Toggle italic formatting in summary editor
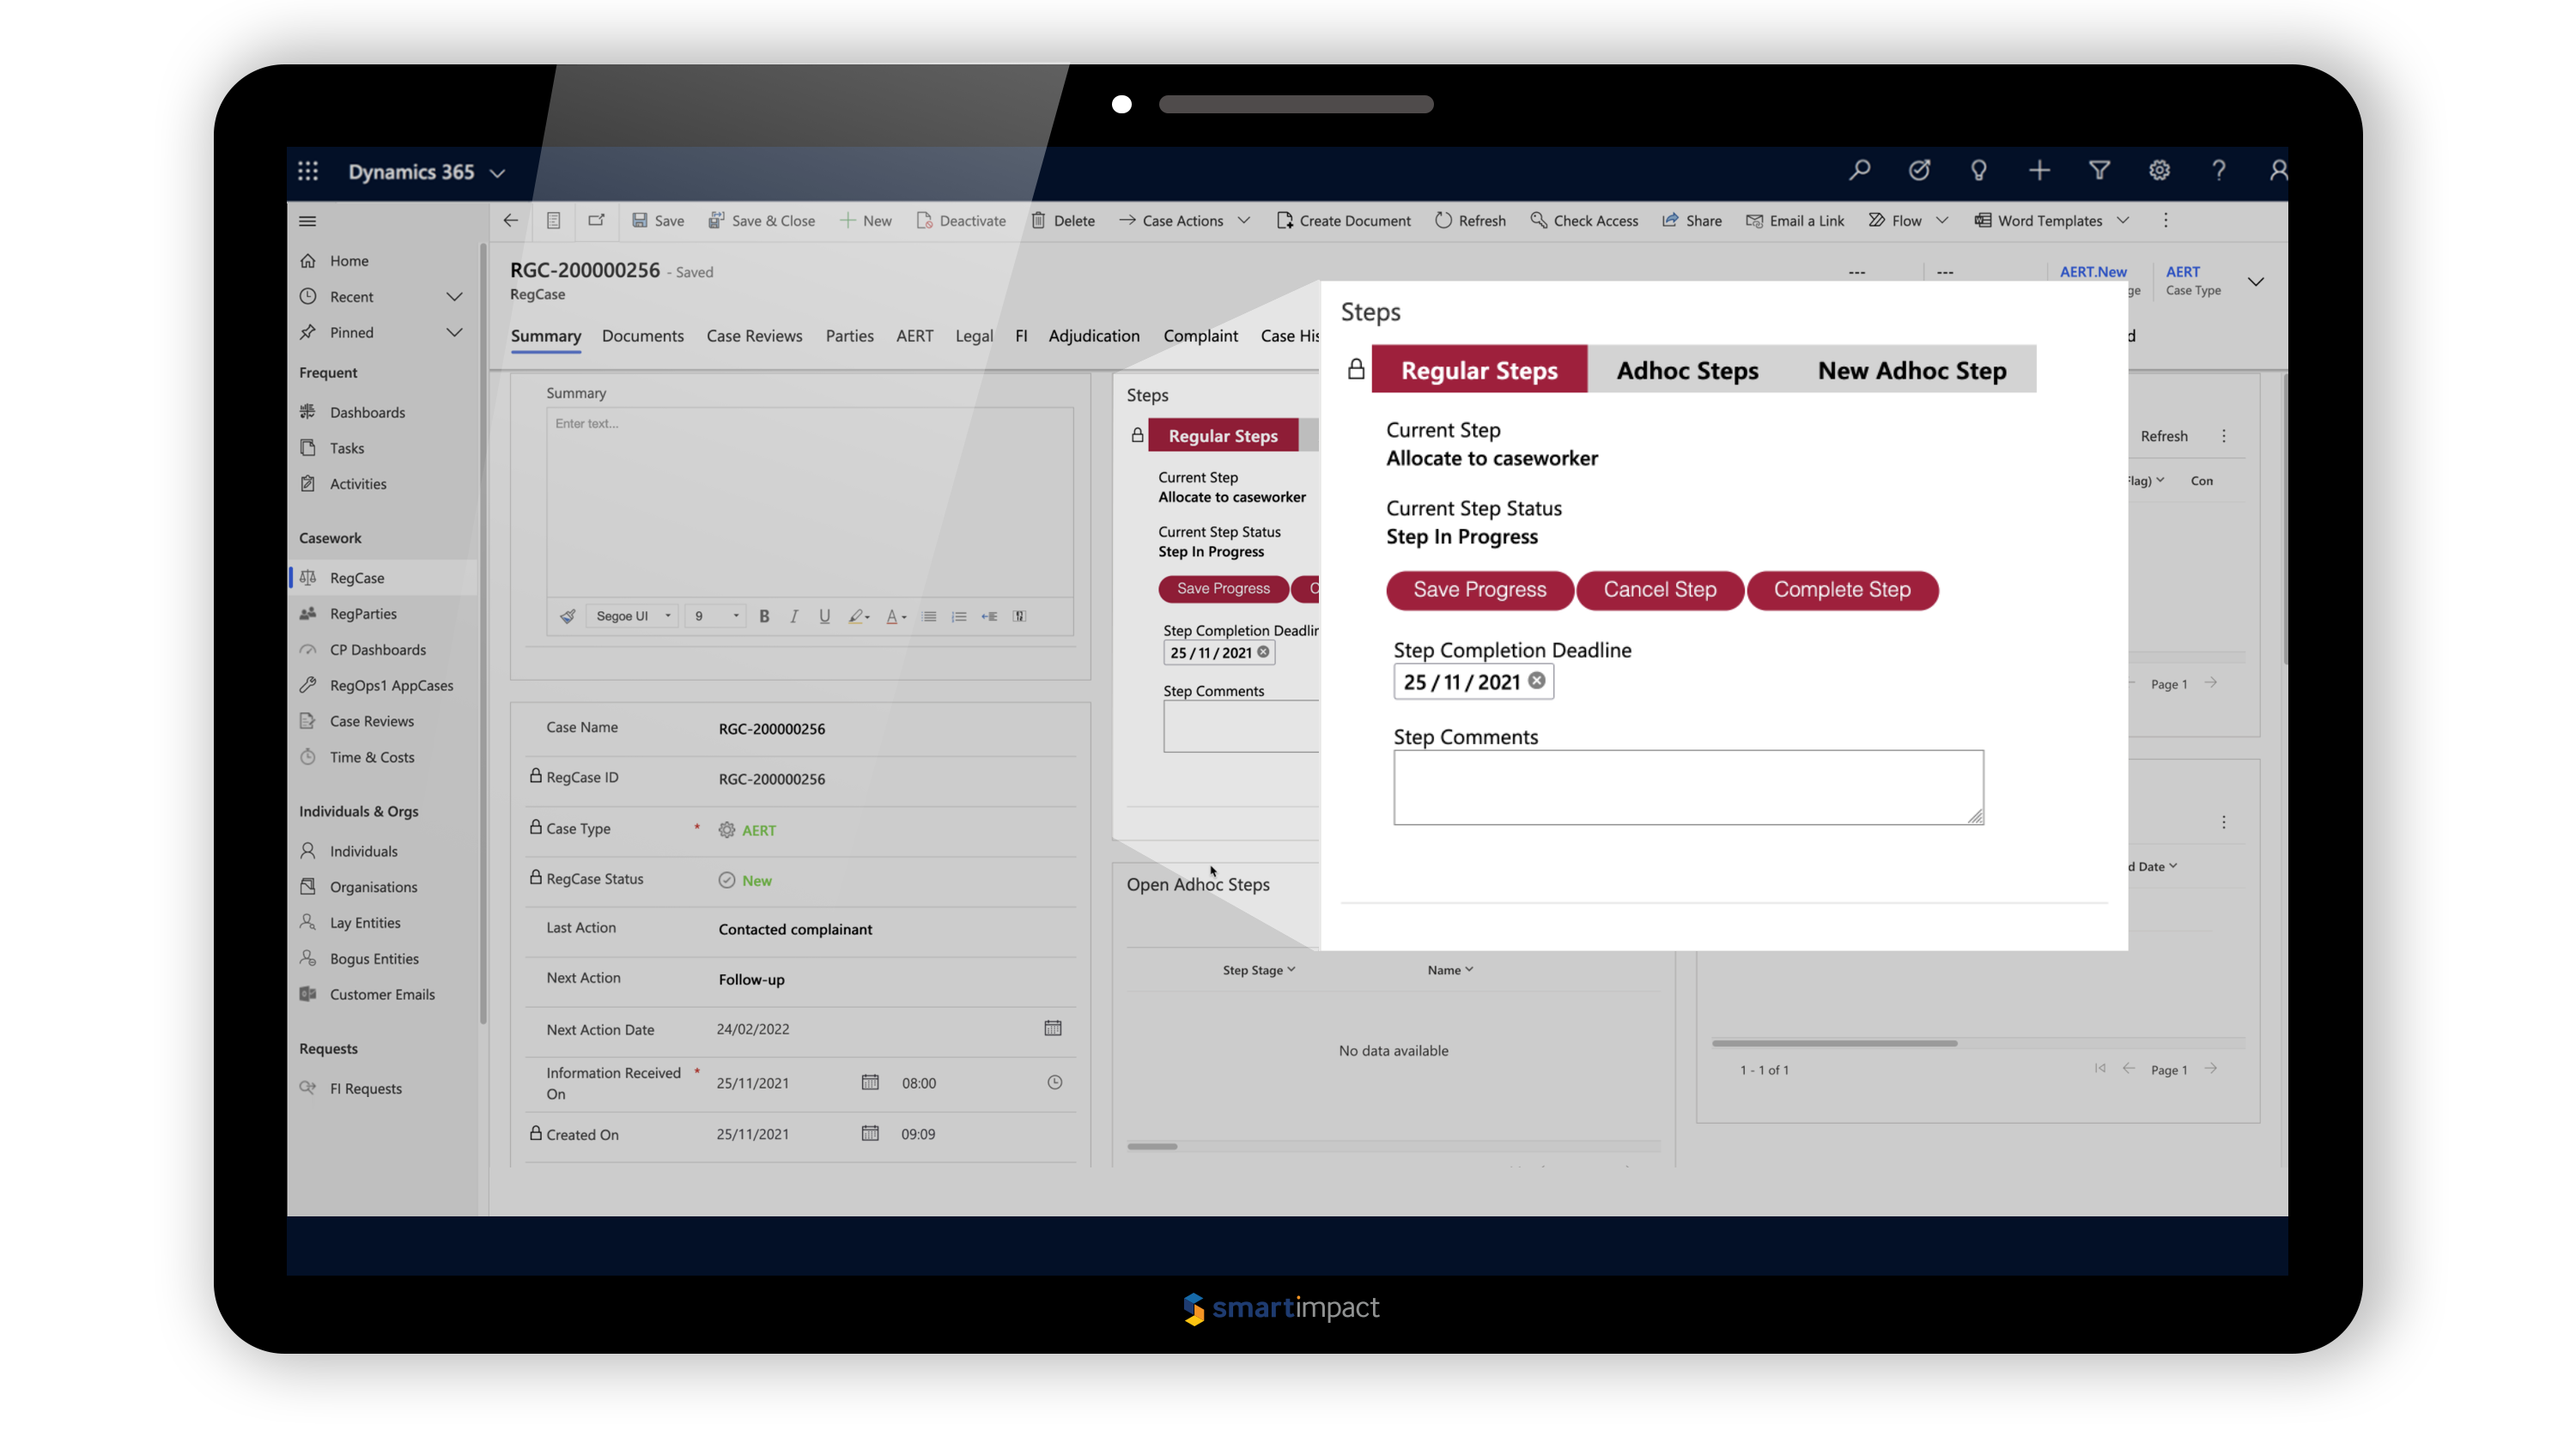Viewport: 2576px width, 1449px height. (x=794, y=616)
